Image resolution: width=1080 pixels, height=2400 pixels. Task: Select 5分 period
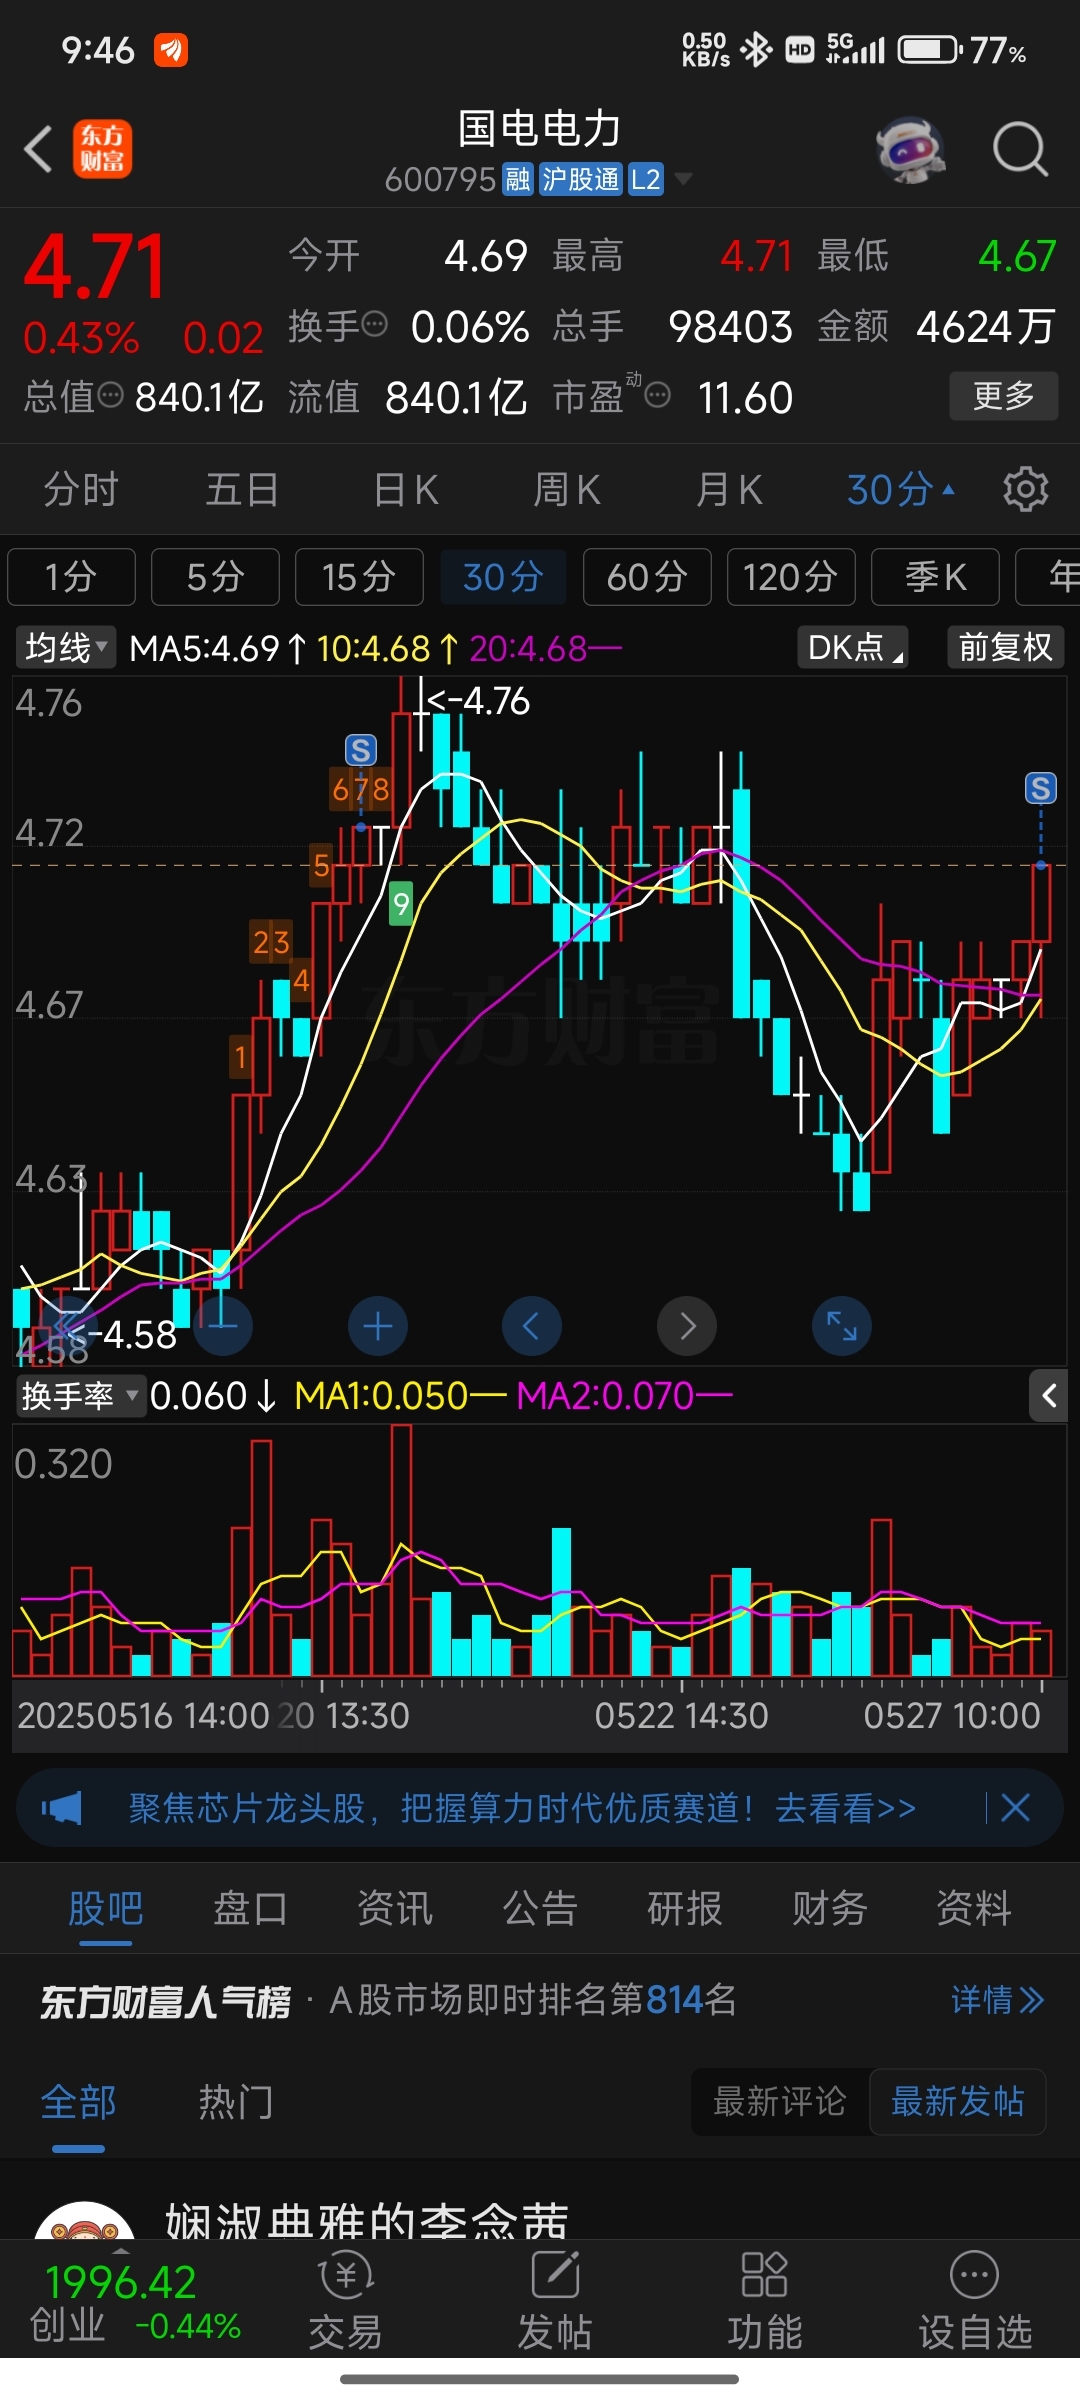(x=215, y=577)
